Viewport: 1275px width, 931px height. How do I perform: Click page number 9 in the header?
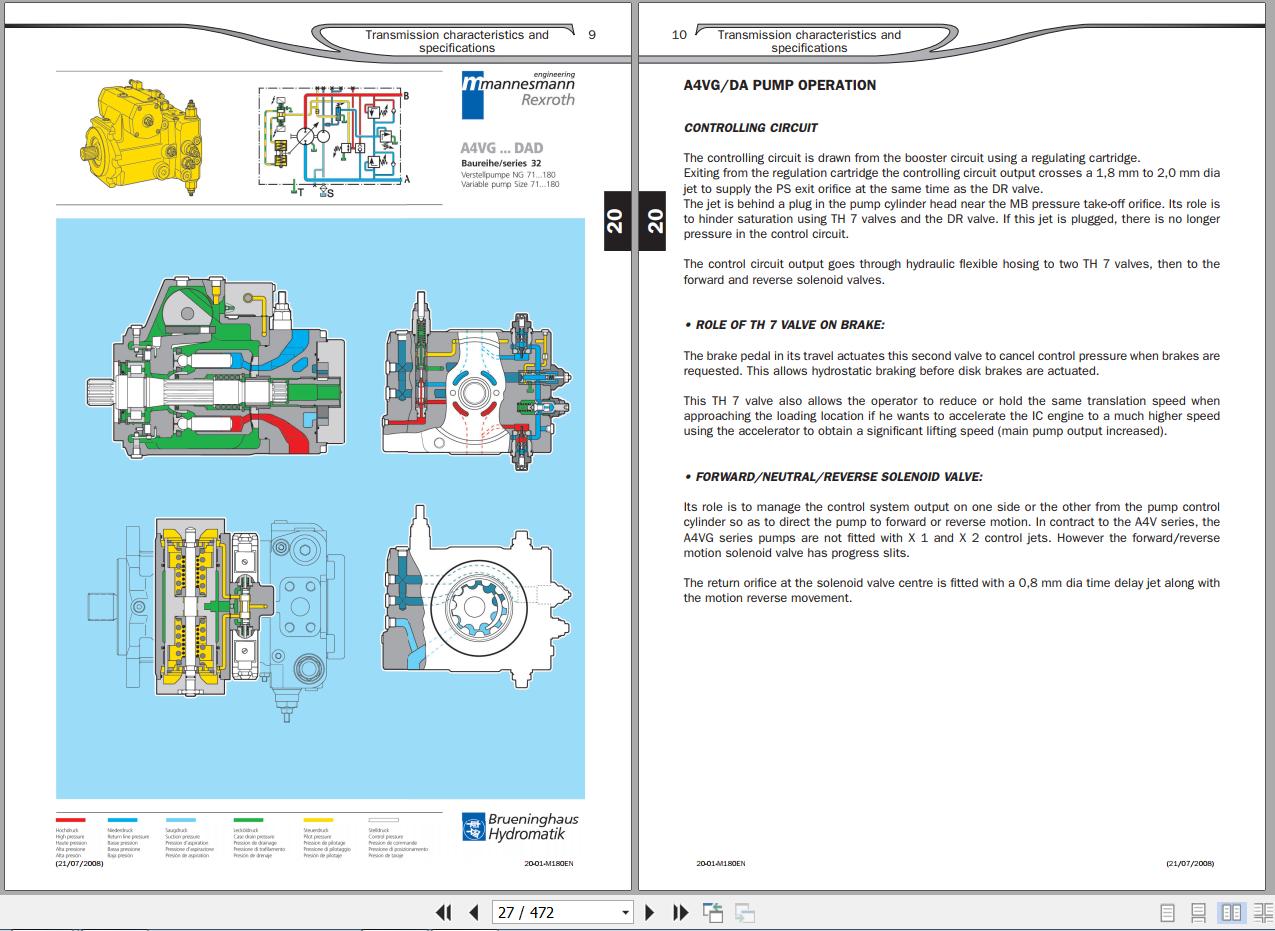[x=592, y=34]
